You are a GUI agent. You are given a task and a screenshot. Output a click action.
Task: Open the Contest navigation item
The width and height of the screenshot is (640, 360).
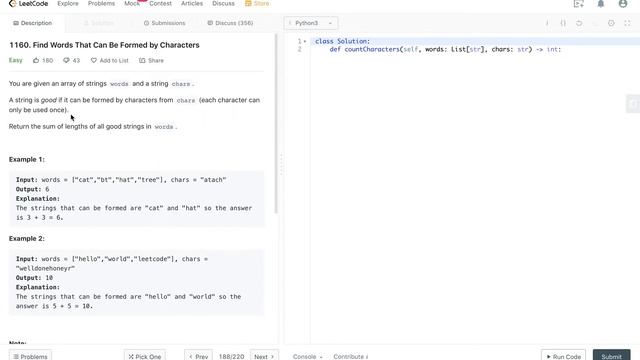(160, 3)
